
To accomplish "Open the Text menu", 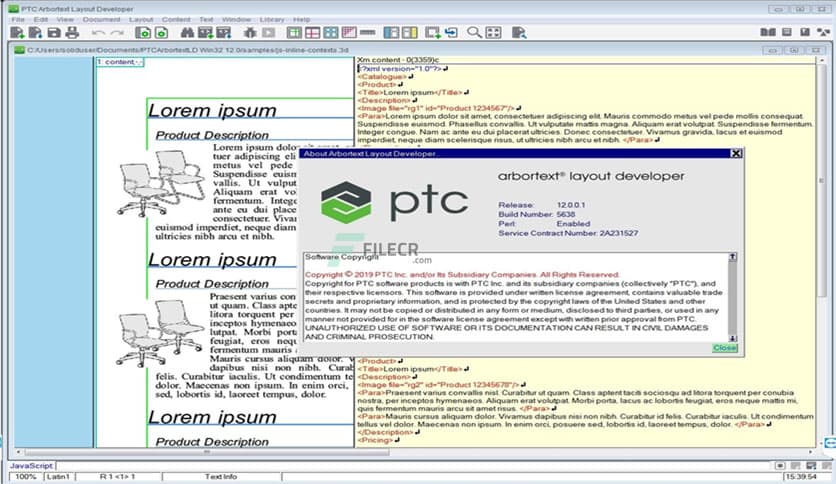I will pos(206,19).
